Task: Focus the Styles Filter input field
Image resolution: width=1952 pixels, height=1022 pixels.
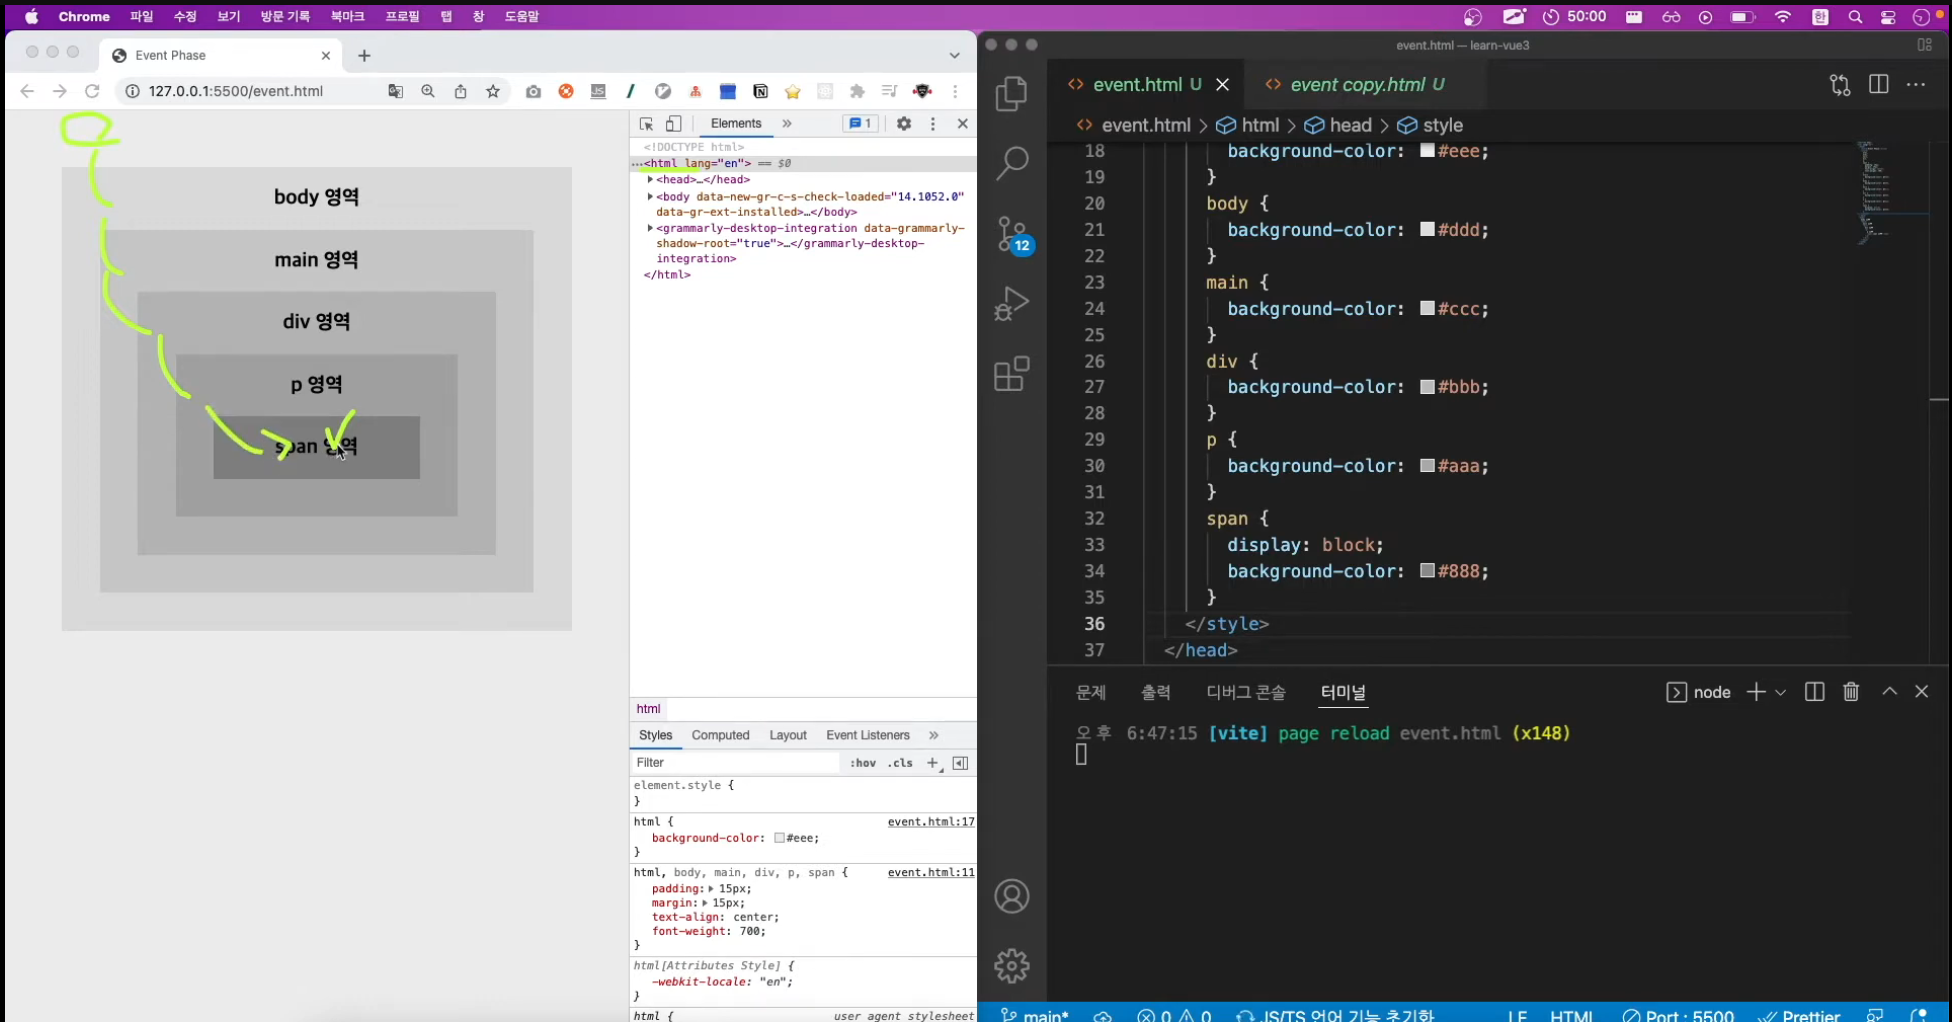Action: (x=736, y=763)
